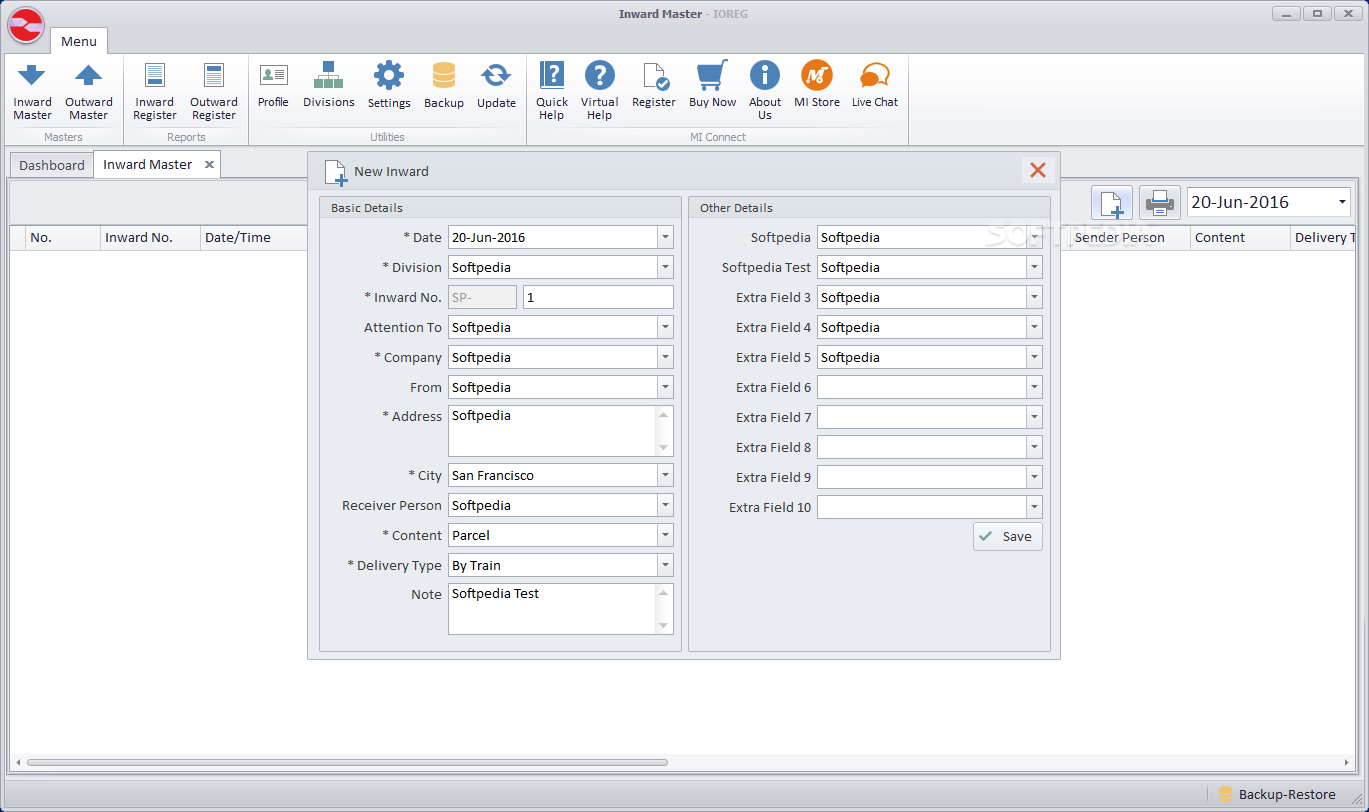Click the Inward No. number field
The width and height of the screenshot is (1369, 812).
click(597, 298)
